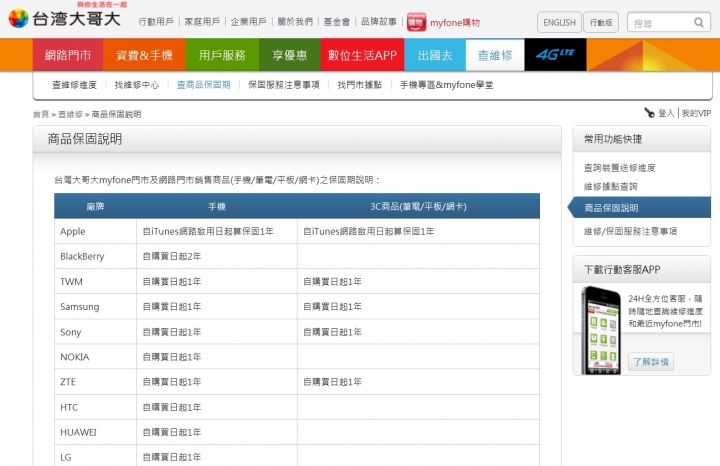Click the 常用功能快捷 panel heading

tap(613, 139)
